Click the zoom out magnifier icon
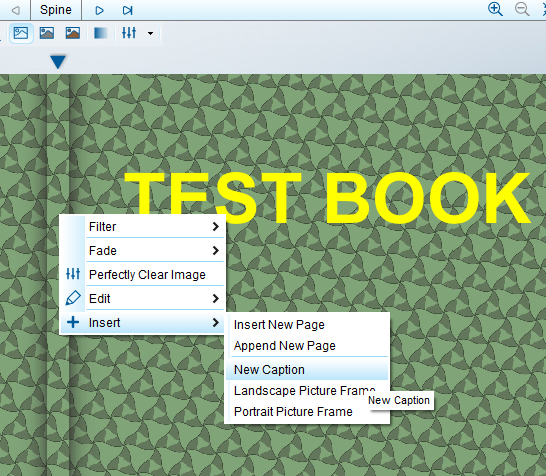This screenshot has width=546, height=476. (522, 9)
